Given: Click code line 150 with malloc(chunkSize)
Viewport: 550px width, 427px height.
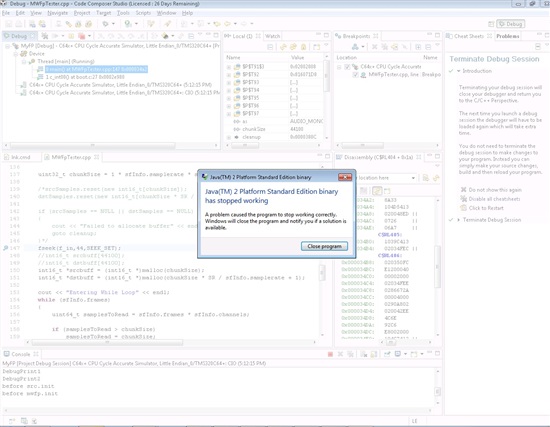Looking at the screenshot, I should pyautogui.click(x=121, y=270).
